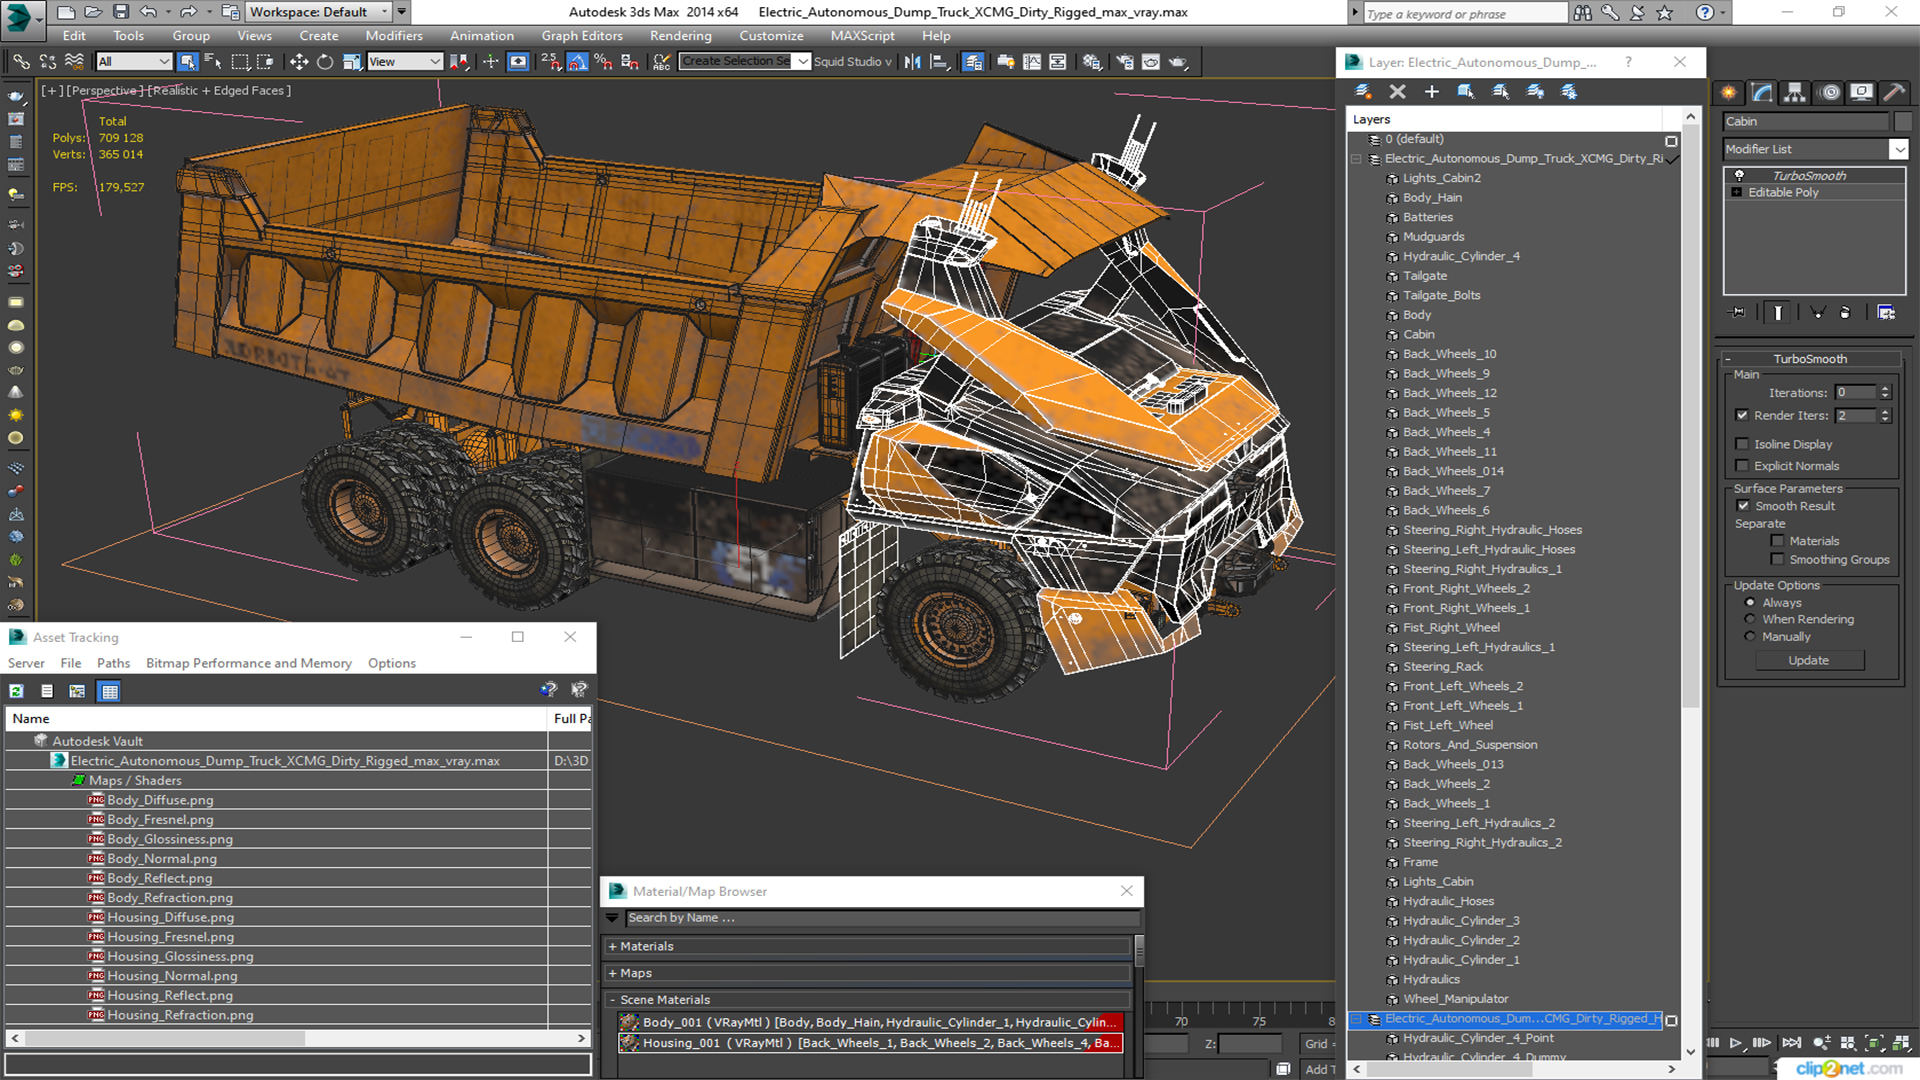The image size is (1920, 1080).
Task: Click Delete layer X icon
Action: click(1397, 91)
